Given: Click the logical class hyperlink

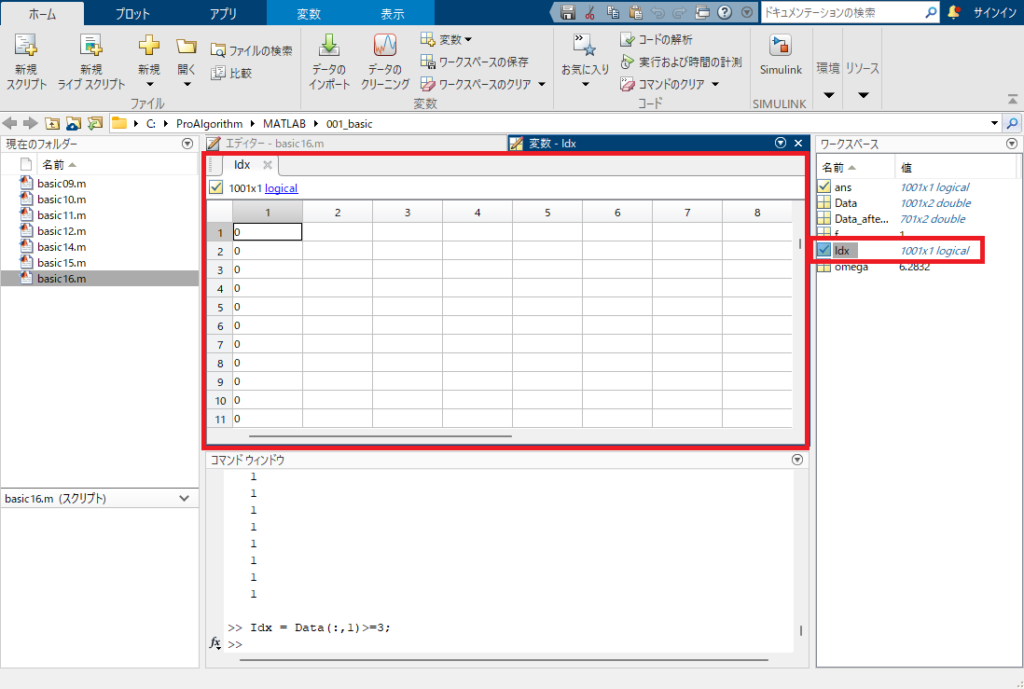Looking at the screenshot, I should (x=281, y=188).
